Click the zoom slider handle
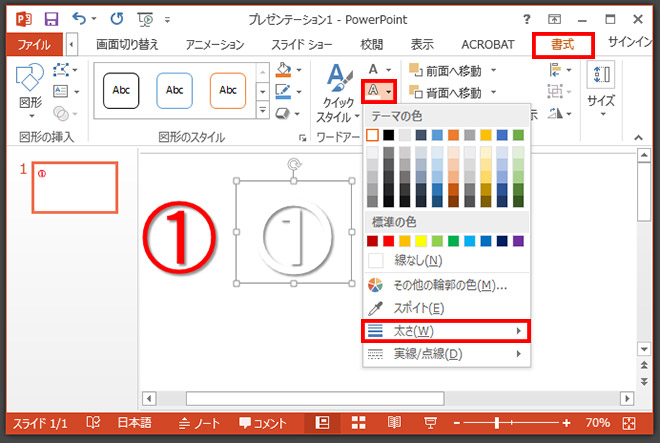This screenshot has width=660, height=443. click(x=497, y=423)
